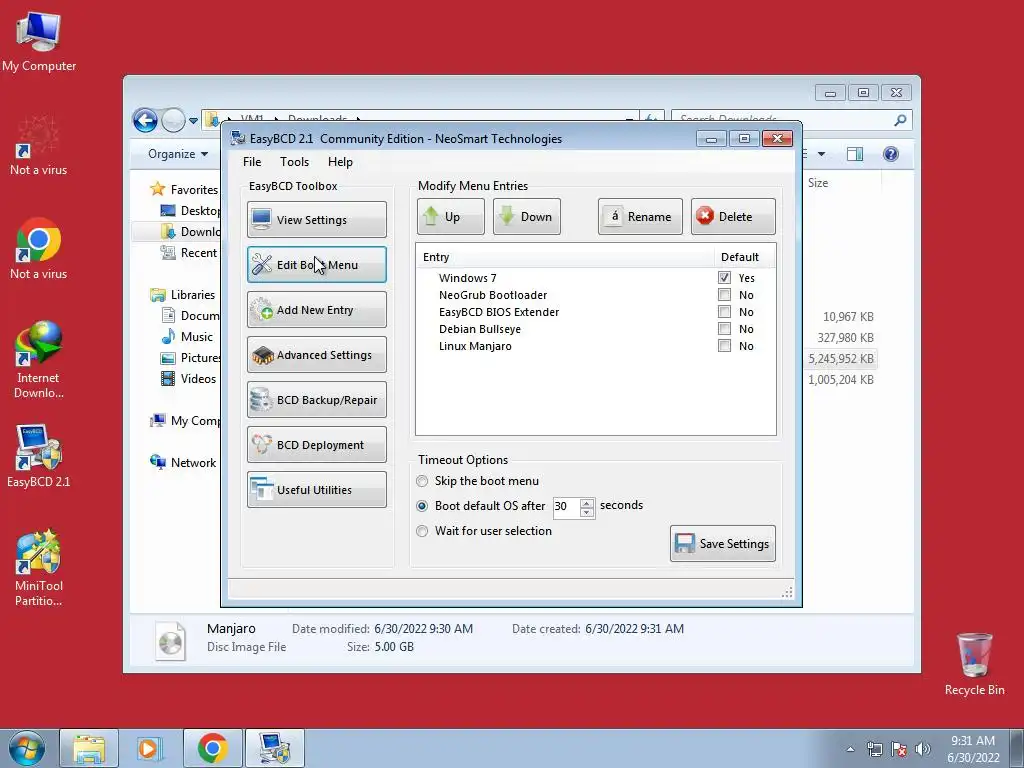Select the EasyBCD 2.1 desktop shortcut

pos(39,456)
